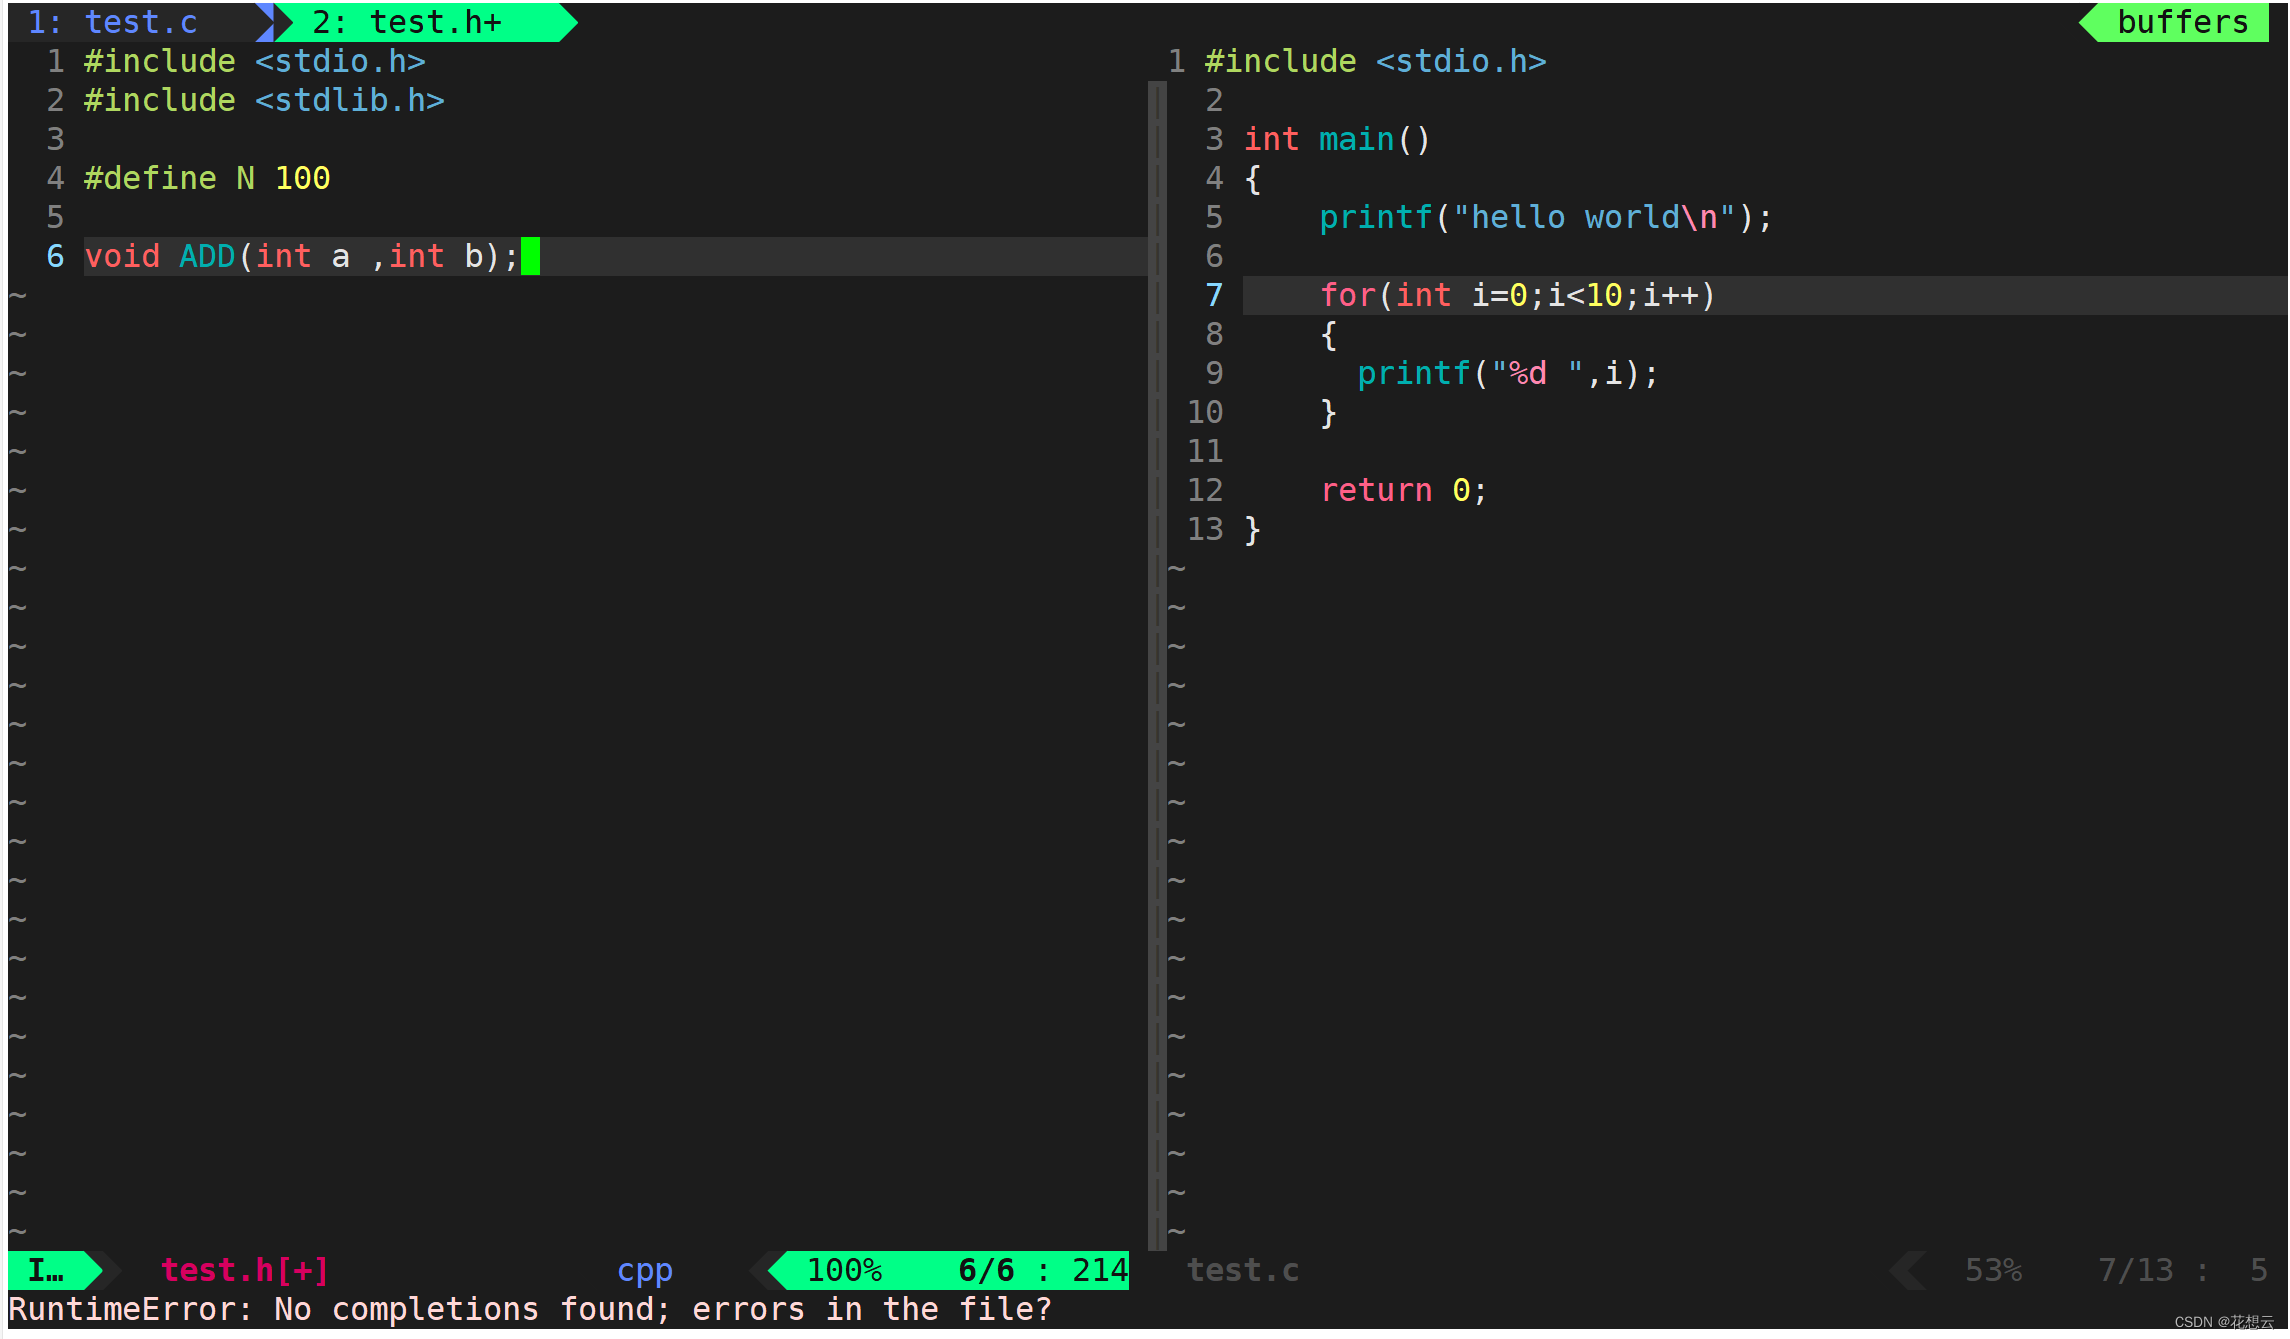Click the 100% position indicator
This screenshot has height=1339, width=2290.
pyautogui.click(x=844, y=1270)
